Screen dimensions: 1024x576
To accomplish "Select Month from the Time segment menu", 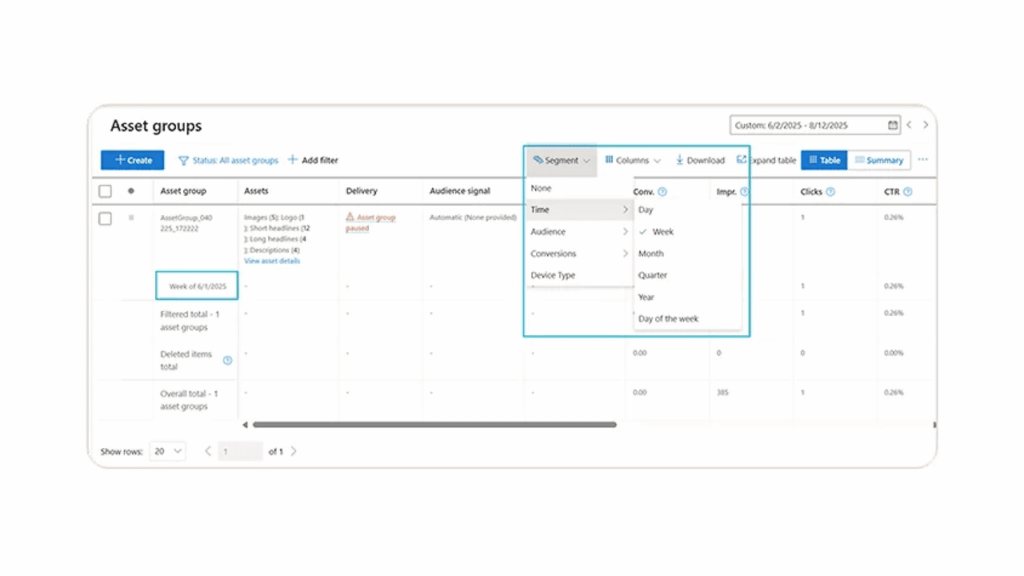I will click(651, 253).
